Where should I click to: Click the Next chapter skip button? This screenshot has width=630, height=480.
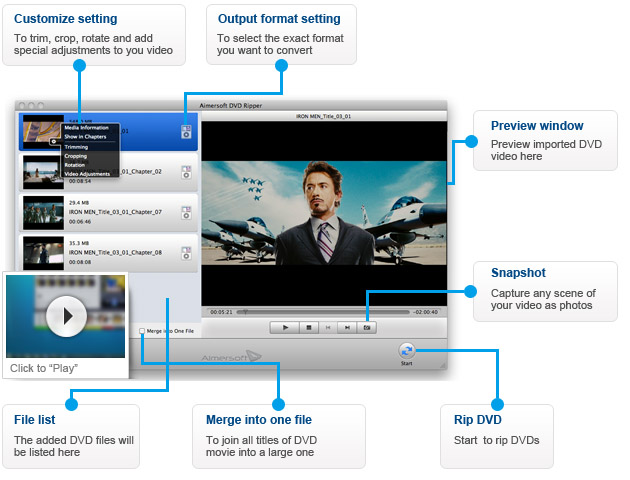click(x=347, y=328)
